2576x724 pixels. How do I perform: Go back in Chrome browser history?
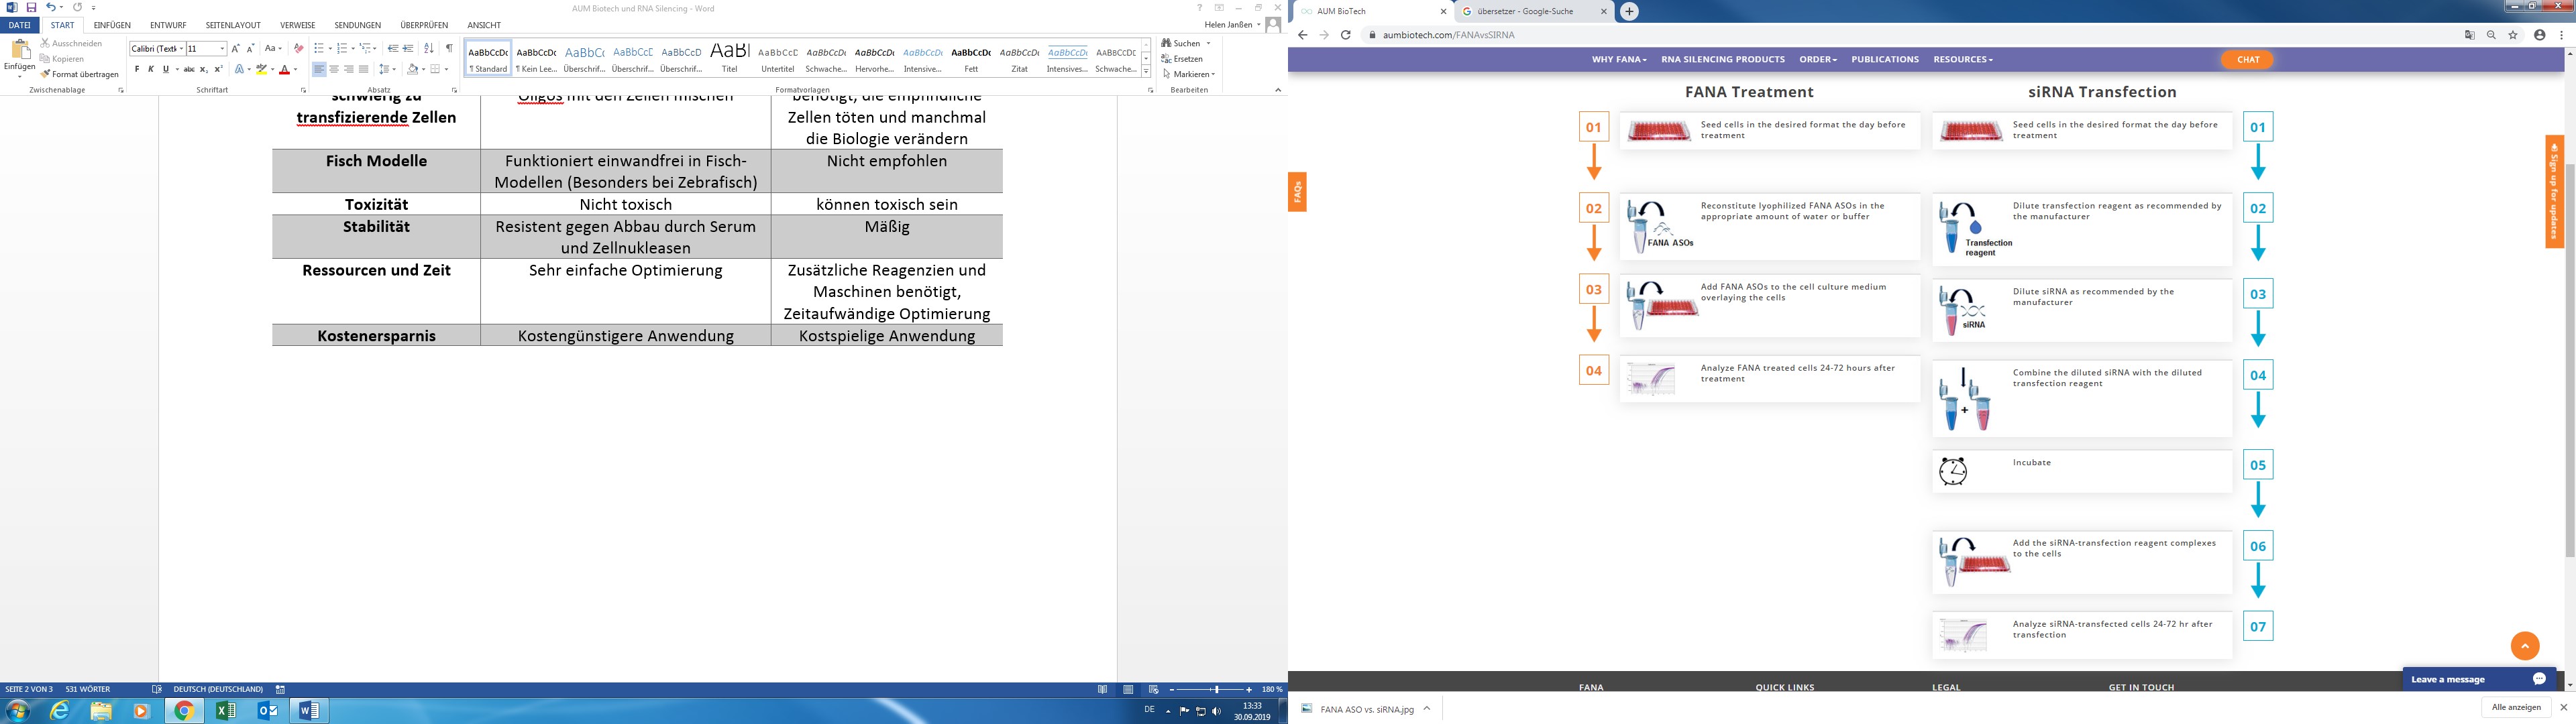pyautogui.click(x=1302, y=35)
